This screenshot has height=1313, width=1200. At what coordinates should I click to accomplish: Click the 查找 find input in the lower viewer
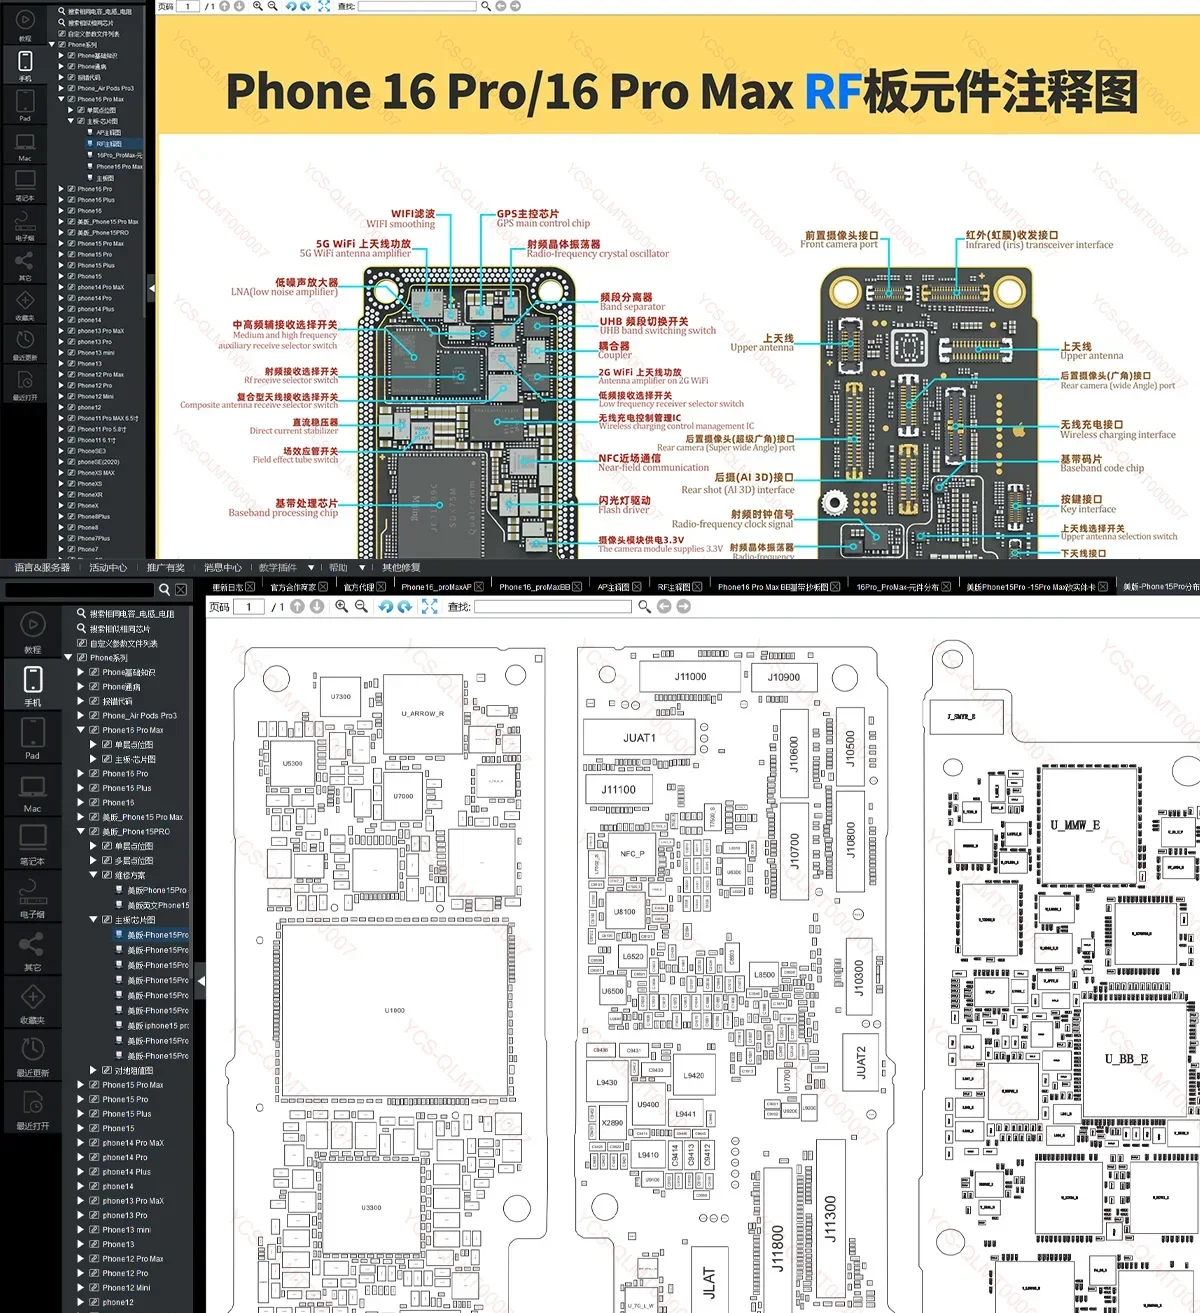(x=553, y=607)
